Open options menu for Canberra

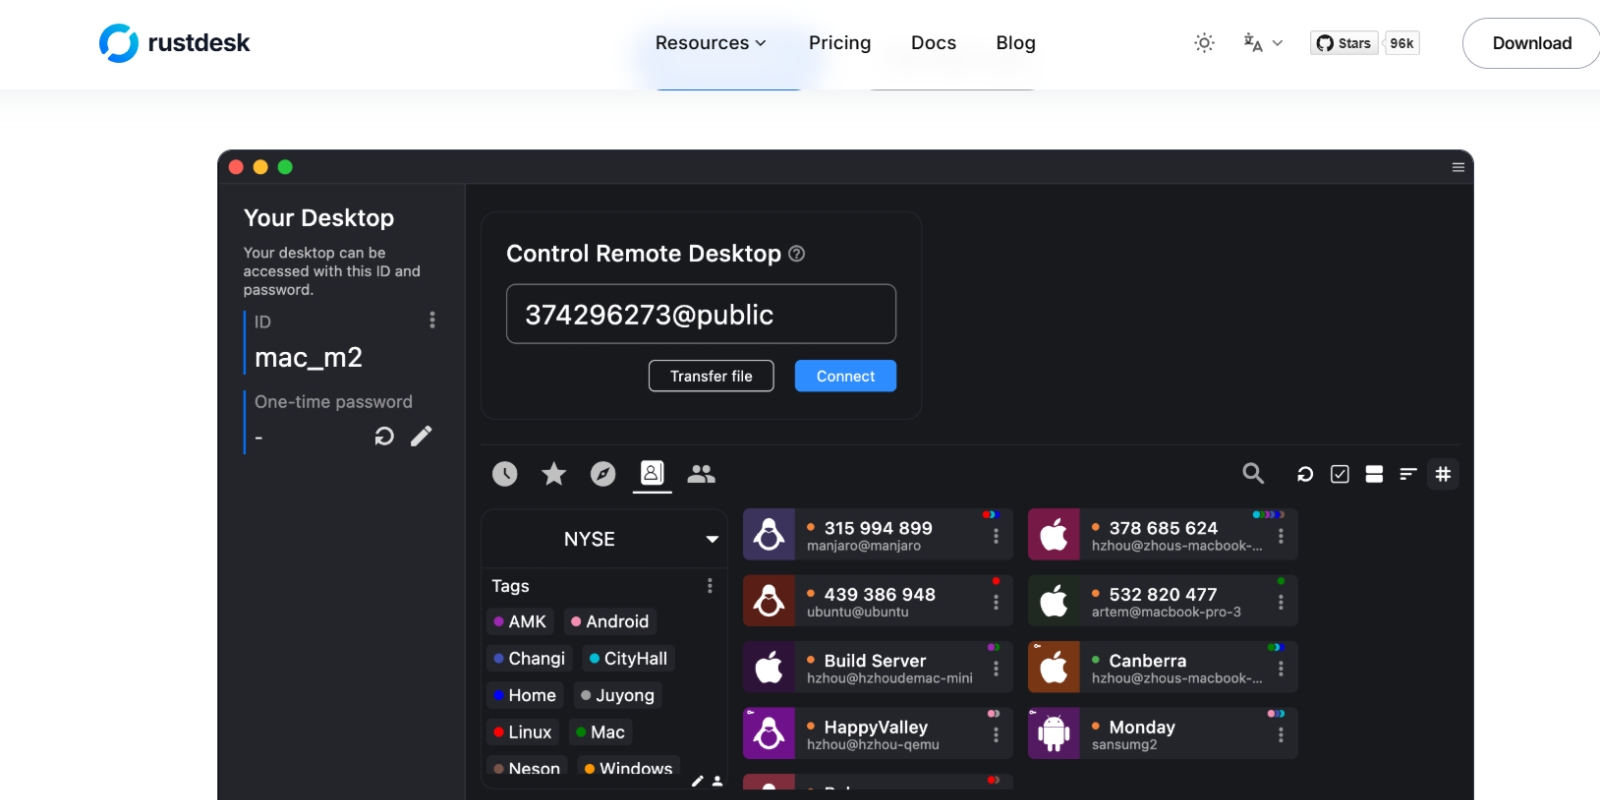coord(1281,669)
